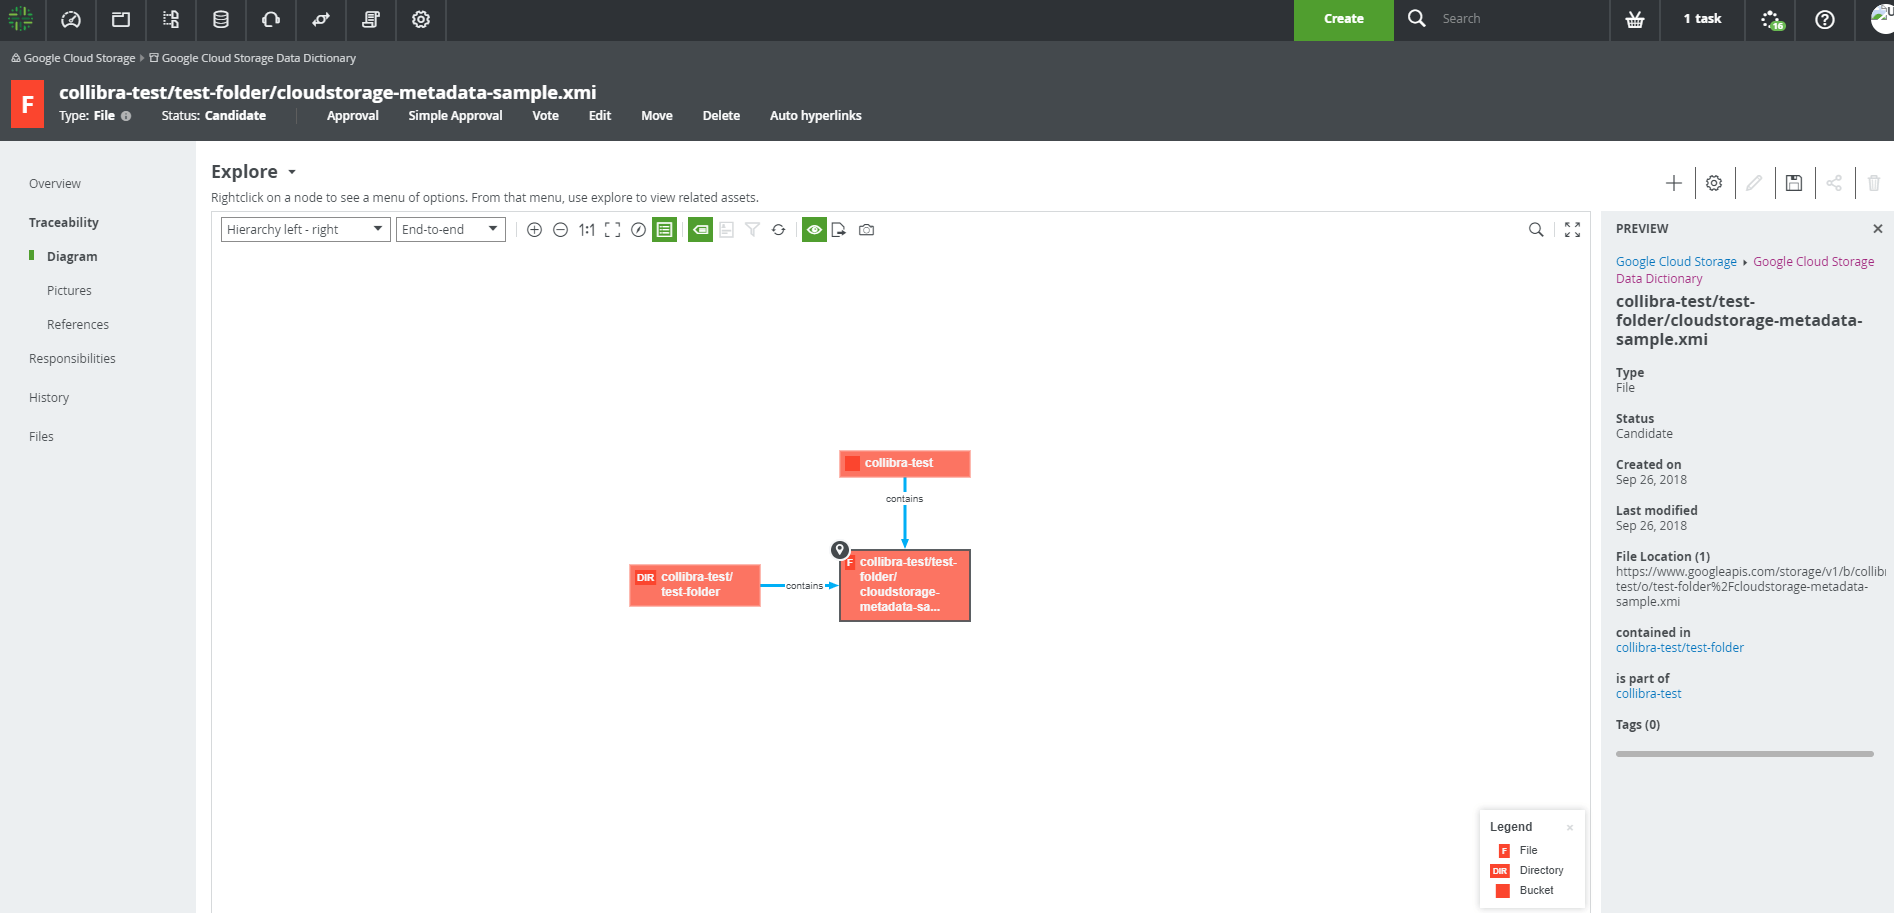Open Files in left sidebar

pos(41,437)
